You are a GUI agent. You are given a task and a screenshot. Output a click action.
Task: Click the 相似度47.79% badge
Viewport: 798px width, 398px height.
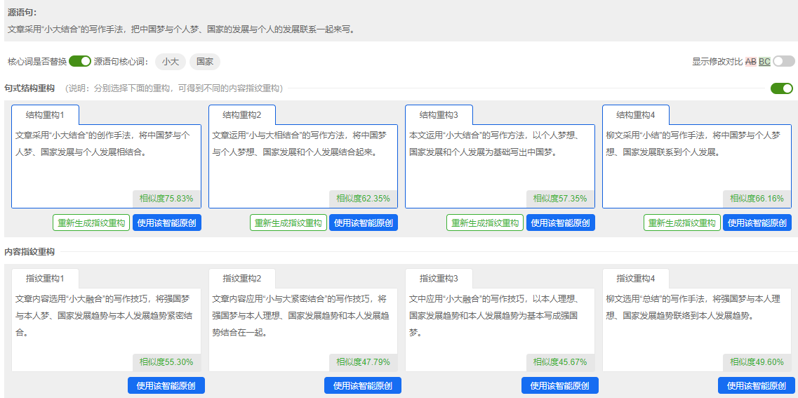[363, 362]
